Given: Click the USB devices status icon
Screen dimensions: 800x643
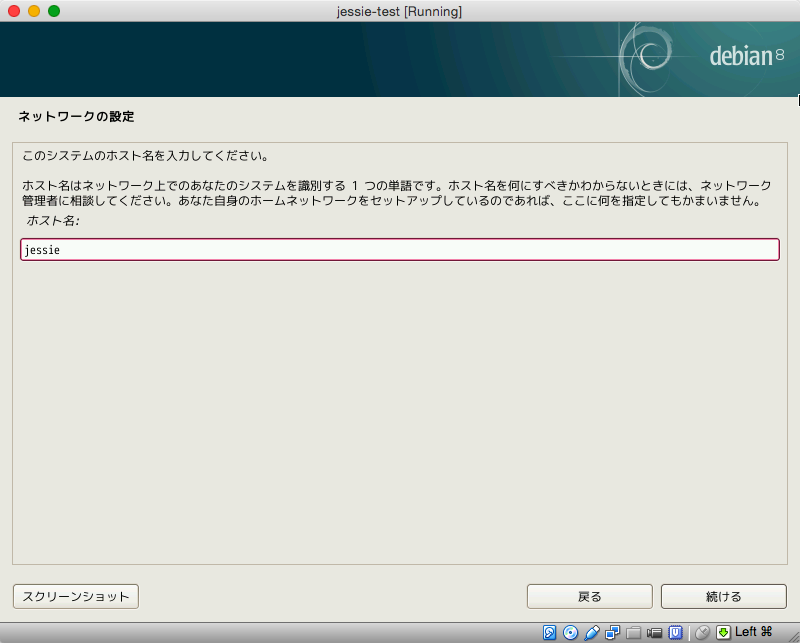Looking at the screenshot, I should 591,632.
